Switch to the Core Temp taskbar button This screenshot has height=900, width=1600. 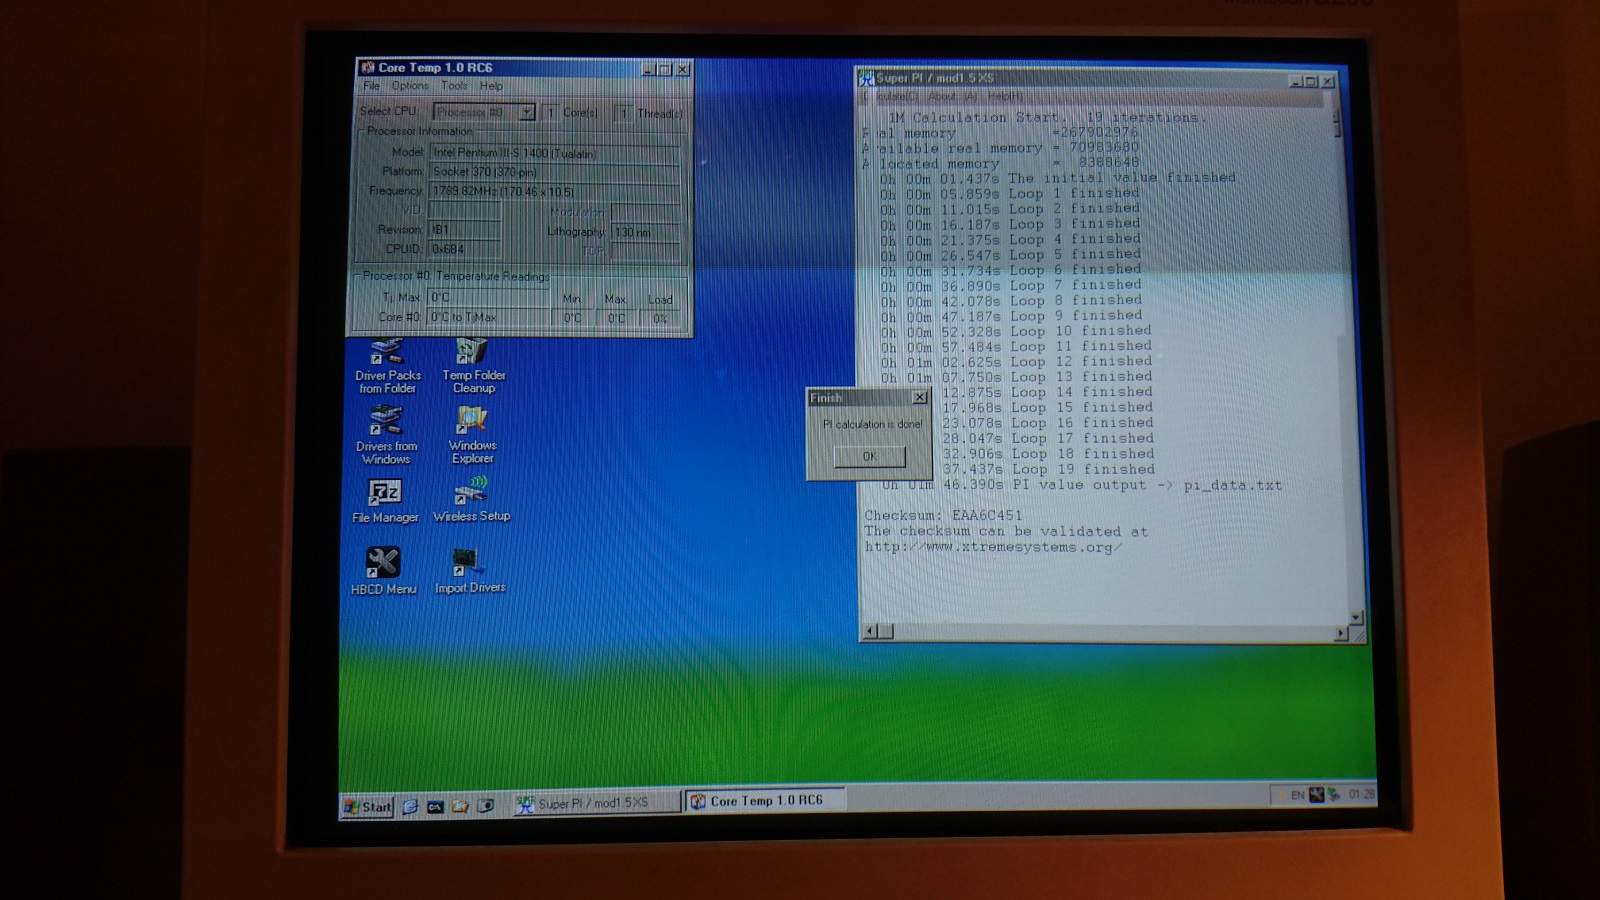pos(766,801)
